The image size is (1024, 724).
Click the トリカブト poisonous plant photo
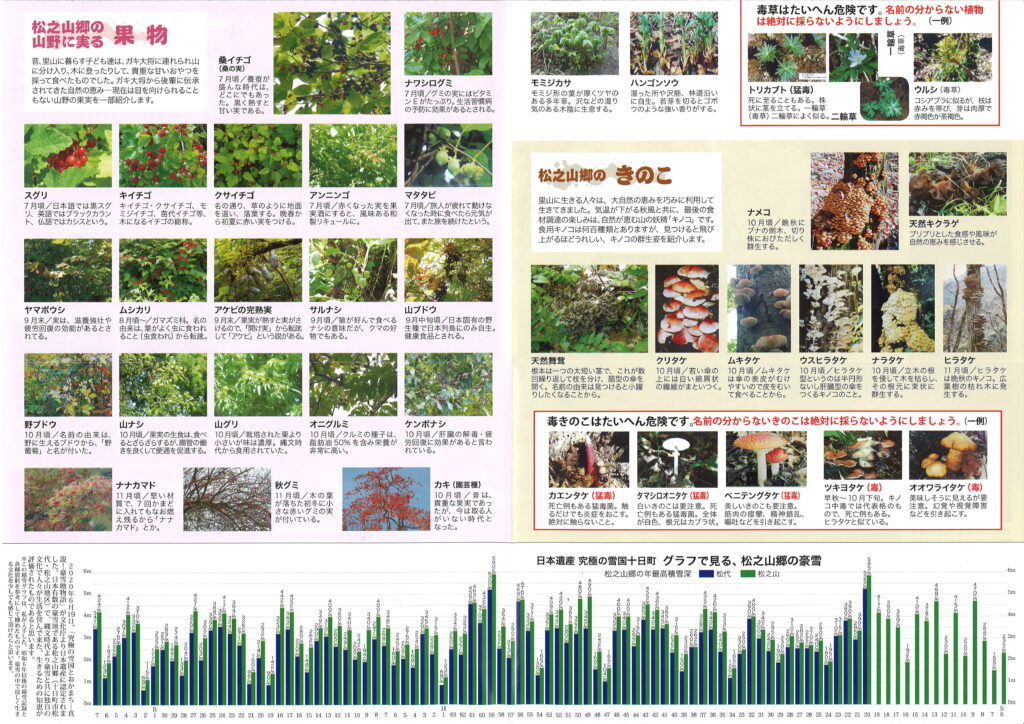786,57
